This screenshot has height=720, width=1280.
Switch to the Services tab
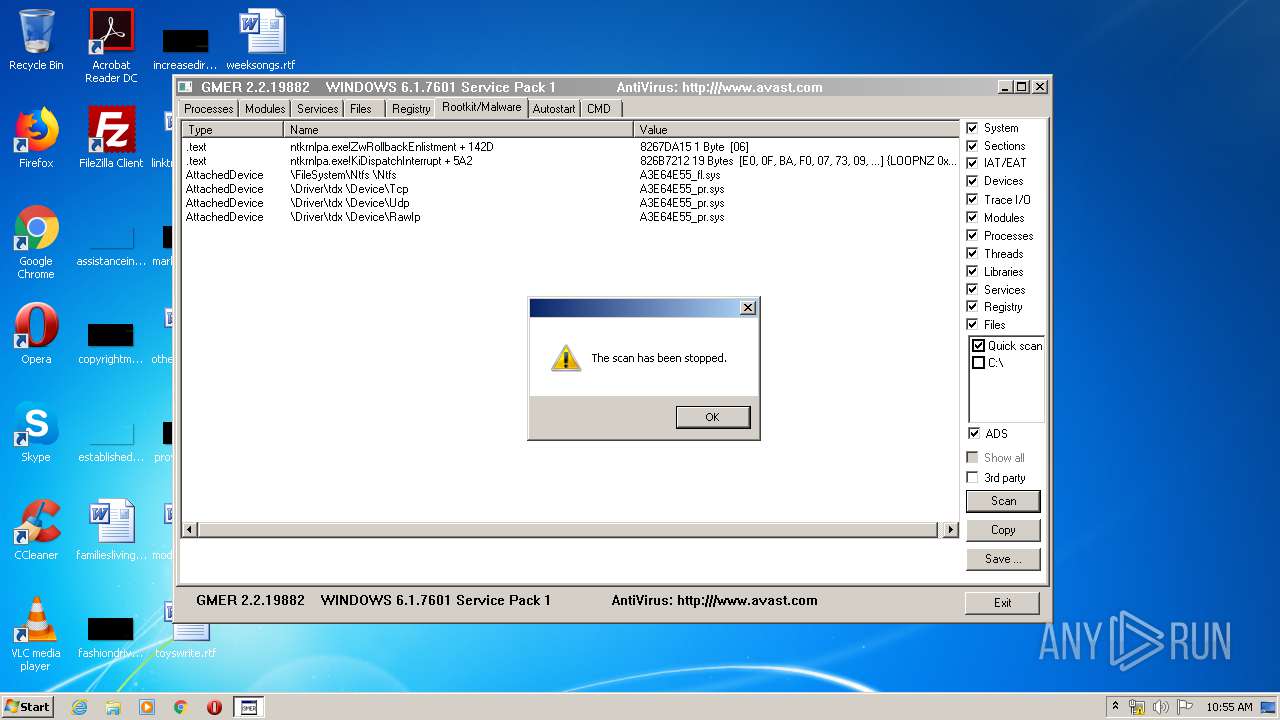[x=318, y=109]
